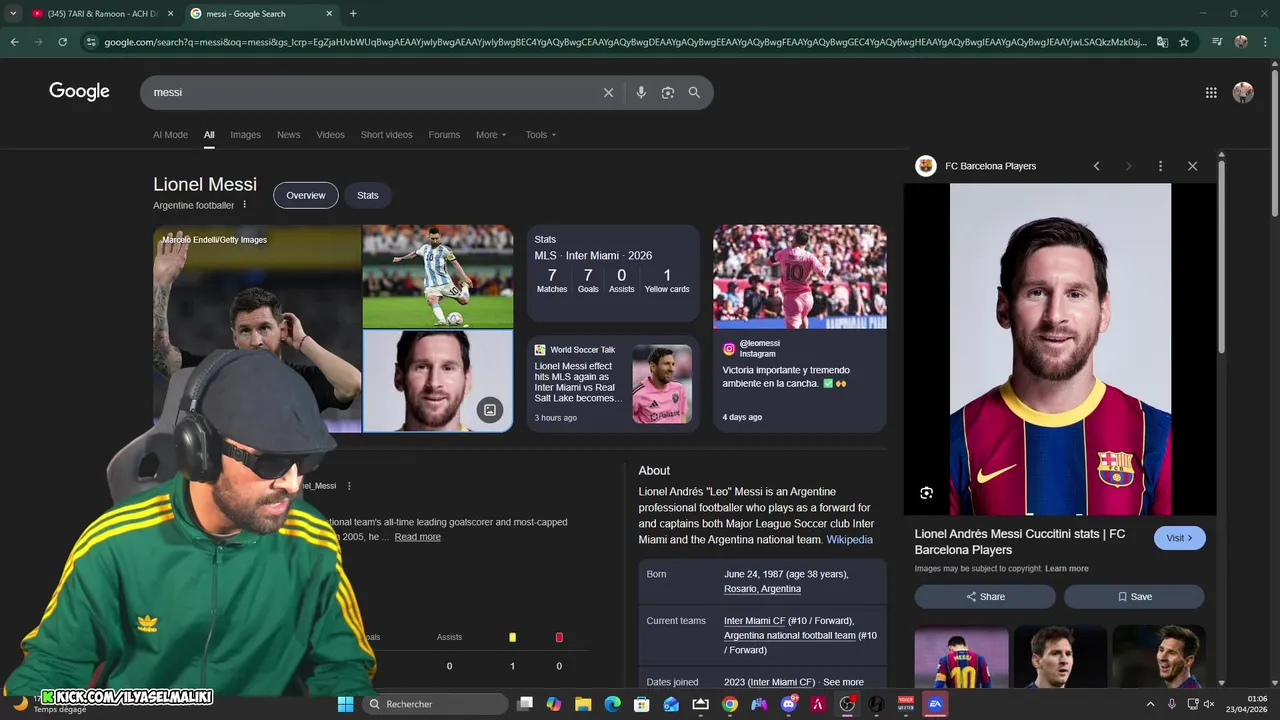The image size is (1280, 720).
Task: Open Learn more copyright link
Action: [x=1067, y=569]
